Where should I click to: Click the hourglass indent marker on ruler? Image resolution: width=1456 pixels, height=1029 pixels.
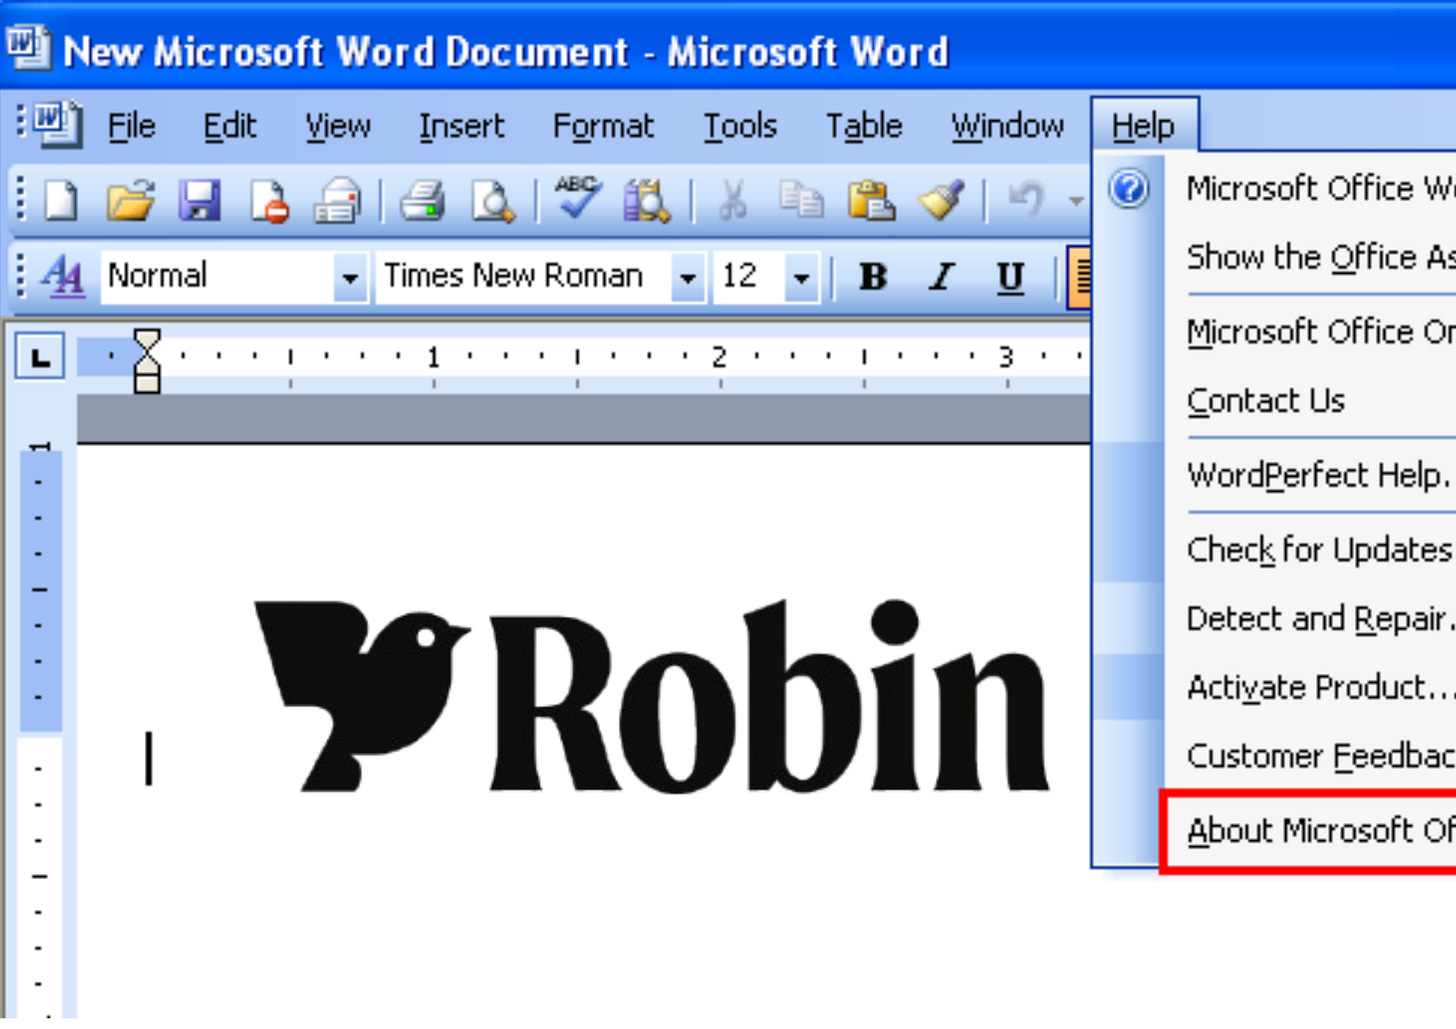[x=147, y=360]
